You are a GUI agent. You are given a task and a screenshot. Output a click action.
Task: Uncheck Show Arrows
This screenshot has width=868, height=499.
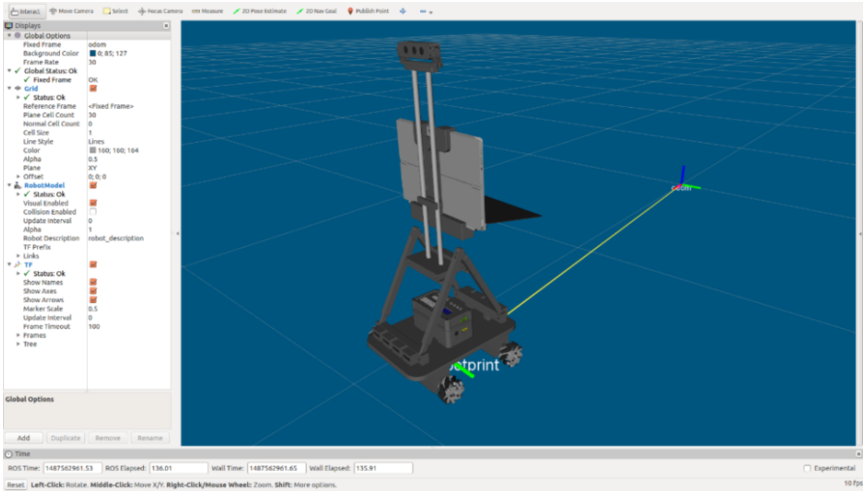click(x=93, y=300)
